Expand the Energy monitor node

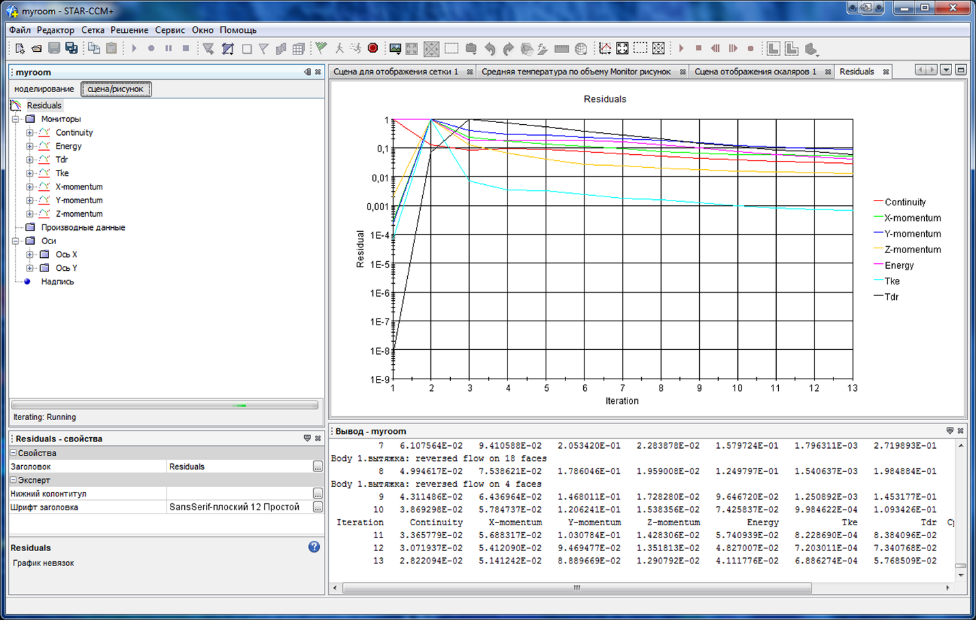30,146
